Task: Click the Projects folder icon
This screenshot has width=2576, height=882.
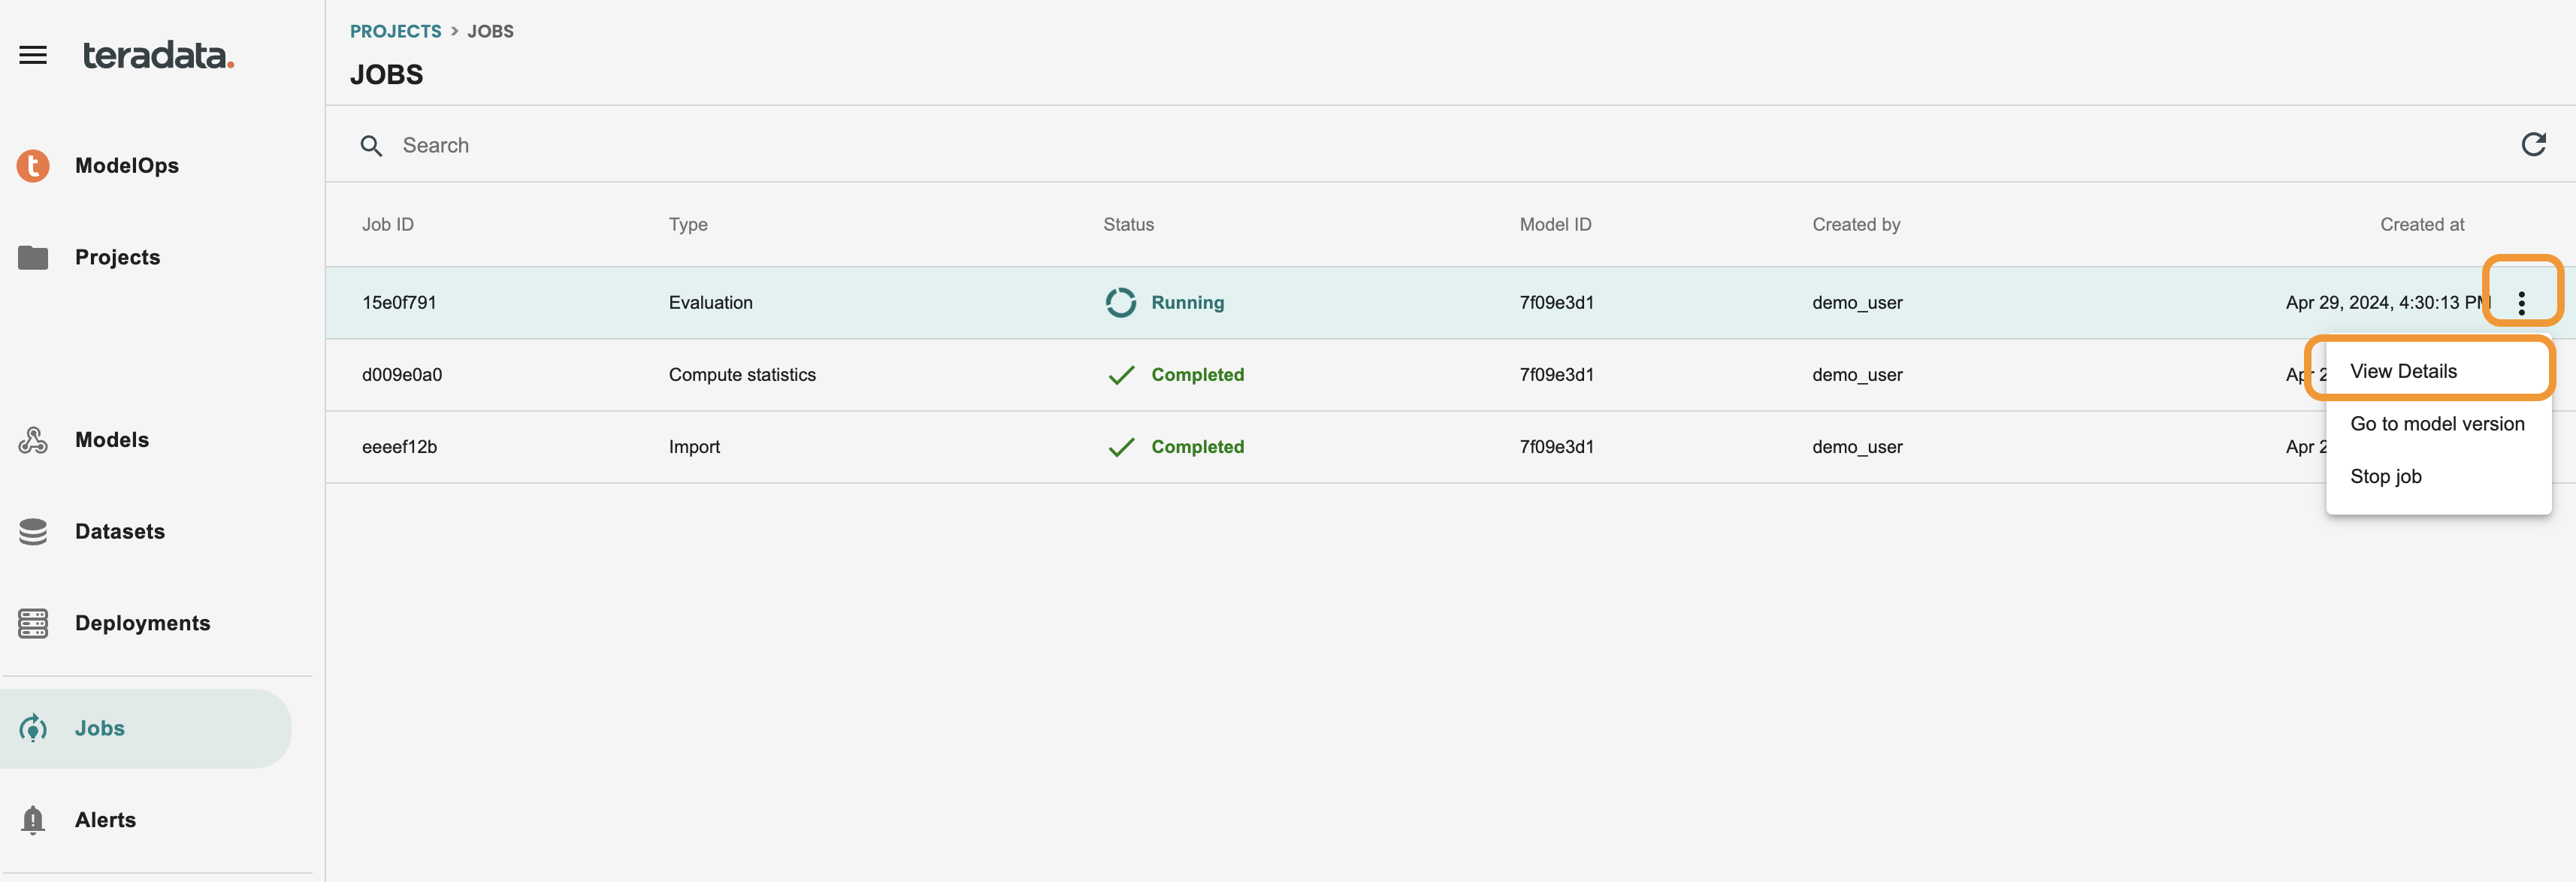Action: pos(33,258)
